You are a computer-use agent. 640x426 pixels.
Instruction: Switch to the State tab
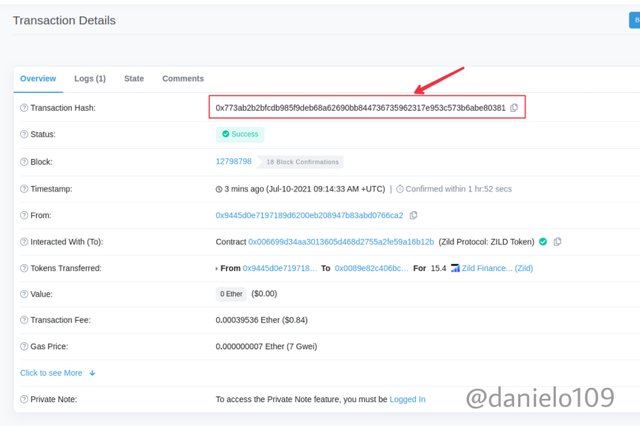pyautogui.click(x=134, y=78)
